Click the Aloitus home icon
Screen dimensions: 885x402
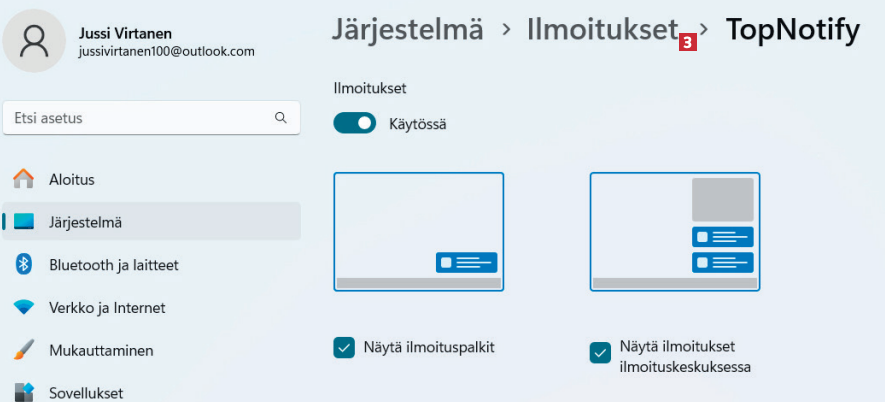click(x=24, y=180)
